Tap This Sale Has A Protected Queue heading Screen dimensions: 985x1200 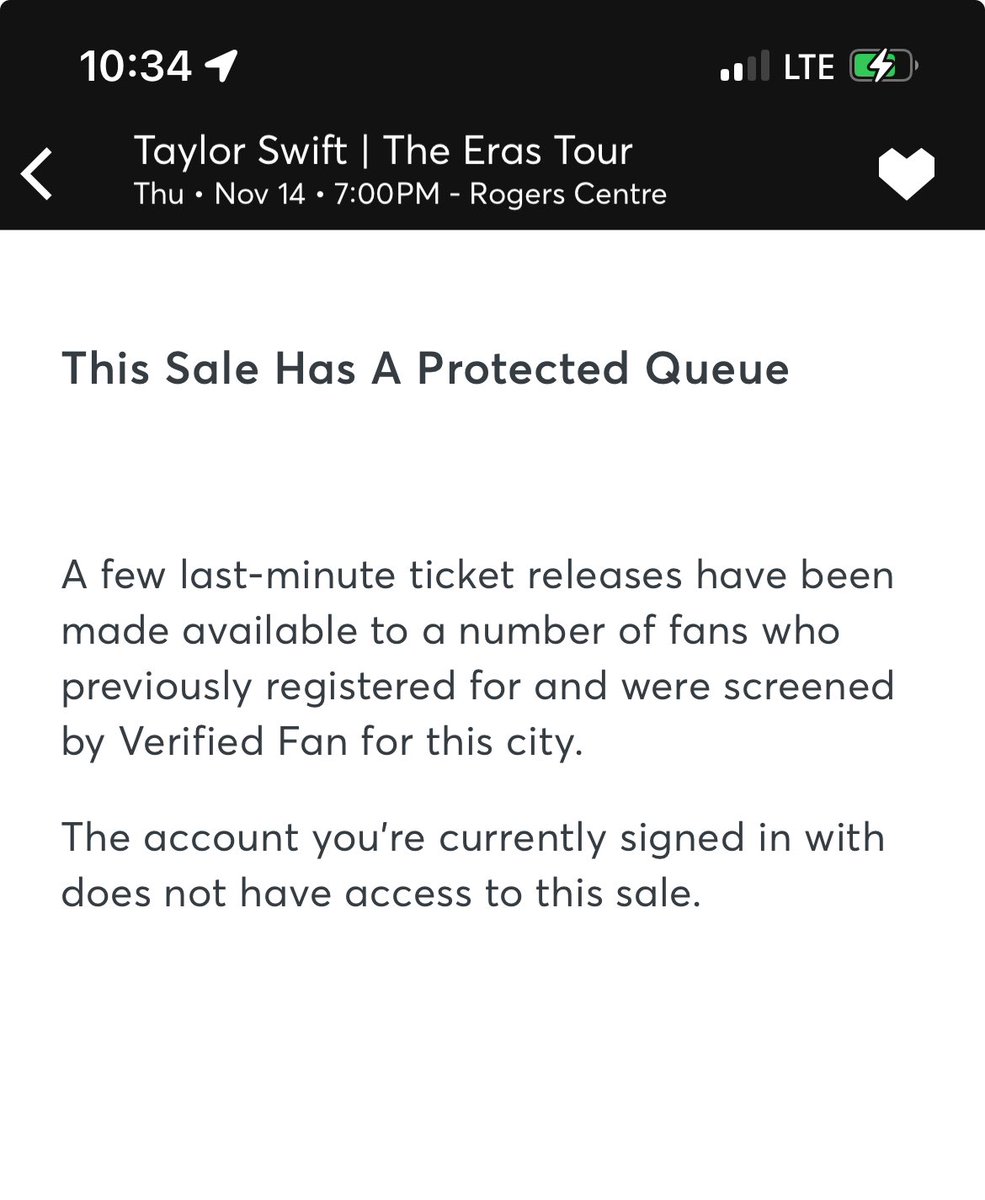[x=425, y=369]
